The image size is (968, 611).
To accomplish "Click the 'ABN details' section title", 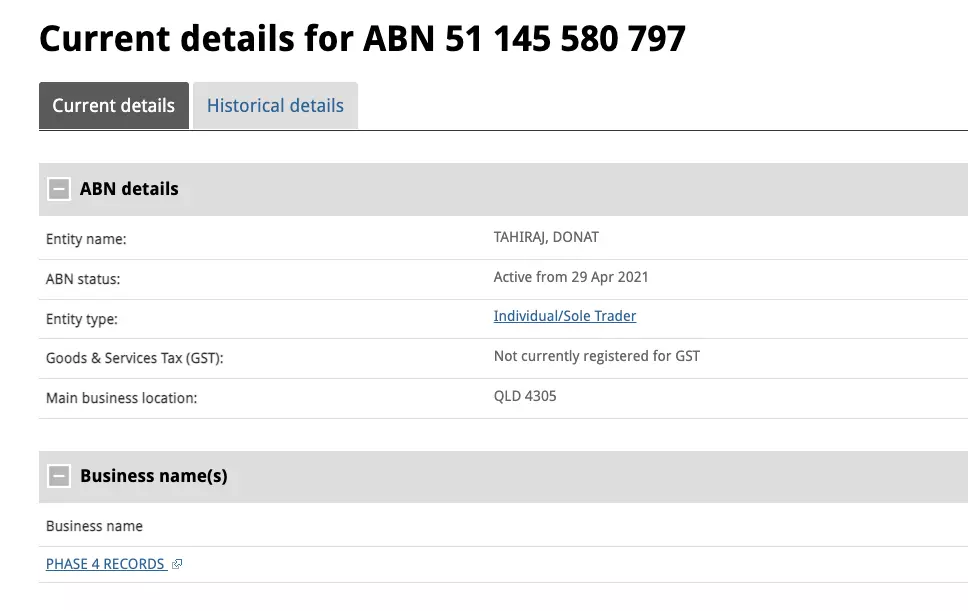I will (129, 189).
